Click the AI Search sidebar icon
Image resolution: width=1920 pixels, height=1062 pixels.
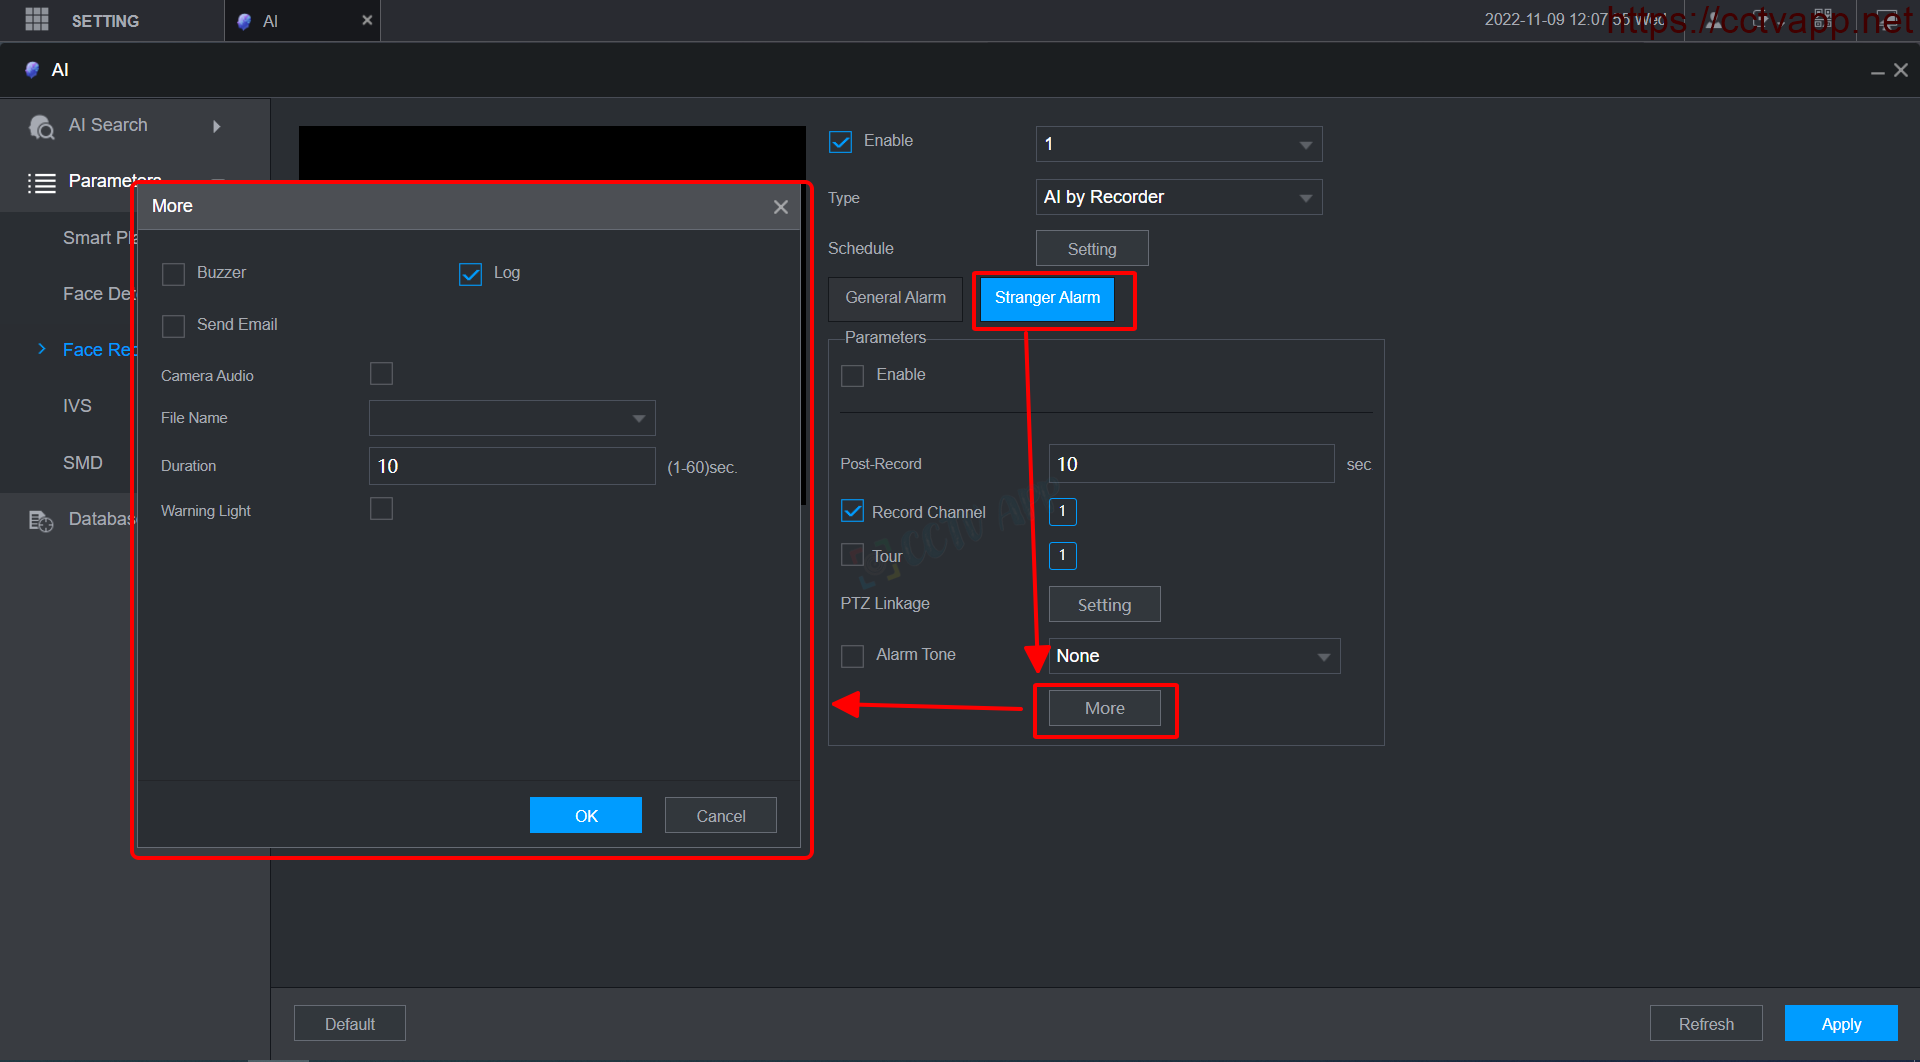point(41,127)
